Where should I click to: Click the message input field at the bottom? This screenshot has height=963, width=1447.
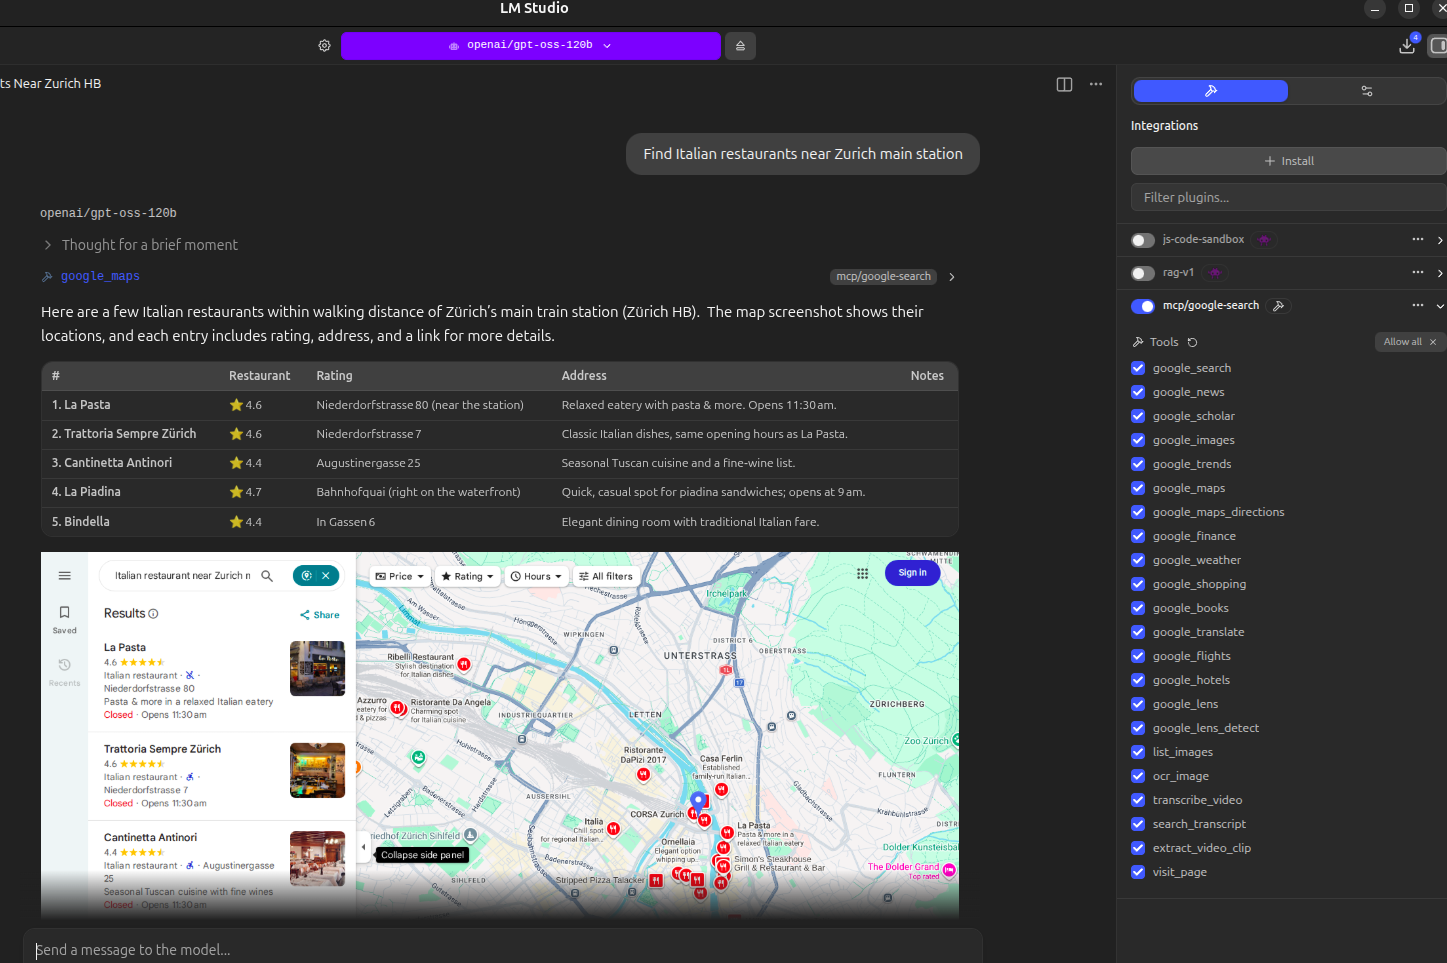point(500,949)
